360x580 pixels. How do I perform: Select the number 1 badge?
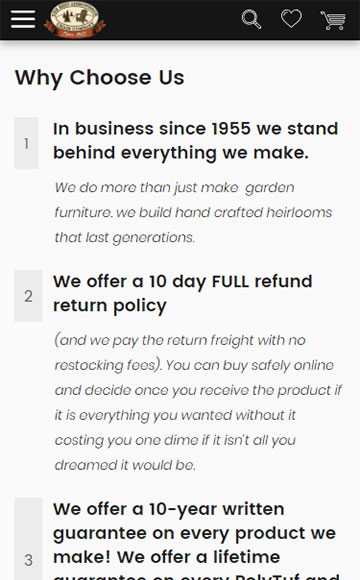tap(26, 143)
